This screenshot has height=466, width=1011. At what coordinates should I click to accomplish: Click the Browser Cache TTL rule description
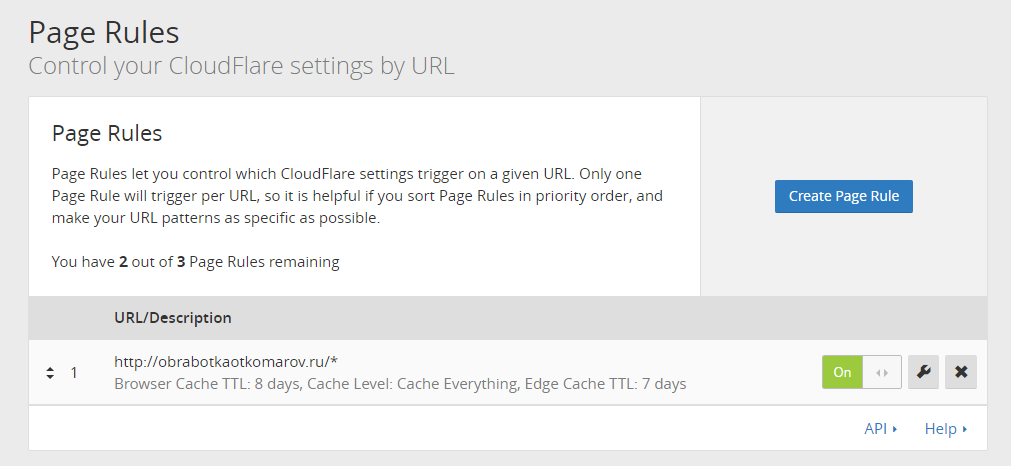pos(400,383)
